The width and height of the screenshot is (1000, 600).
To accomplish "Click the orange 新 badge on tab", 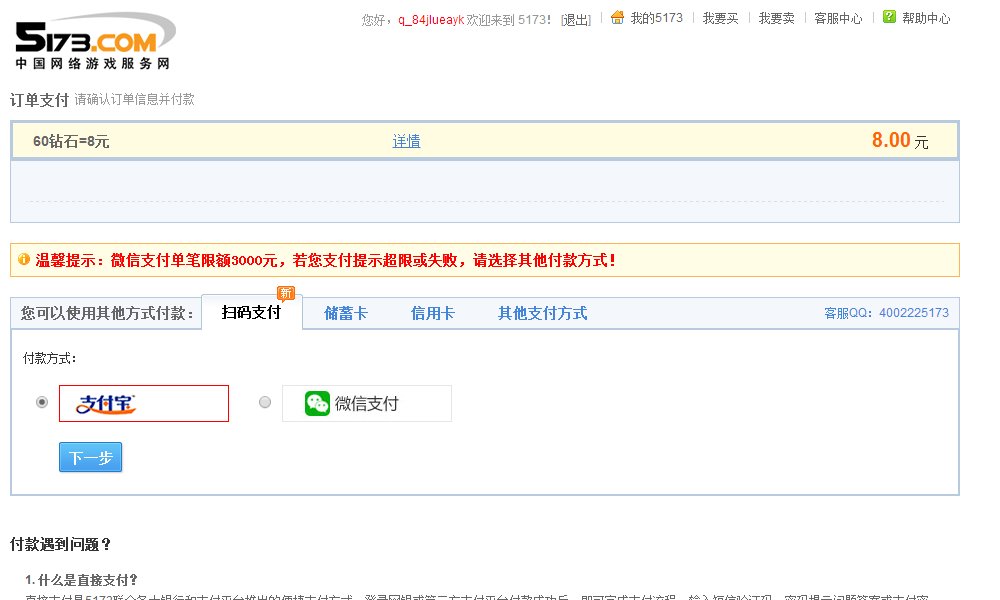I will coord(286,293).
